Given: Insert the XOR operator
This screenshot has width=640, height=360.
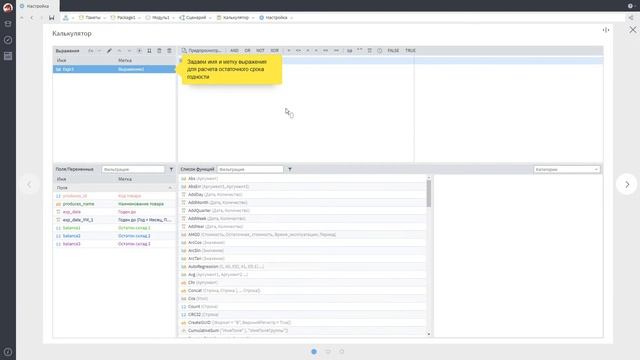Looking at the screenshot, I should click(274, 50).
